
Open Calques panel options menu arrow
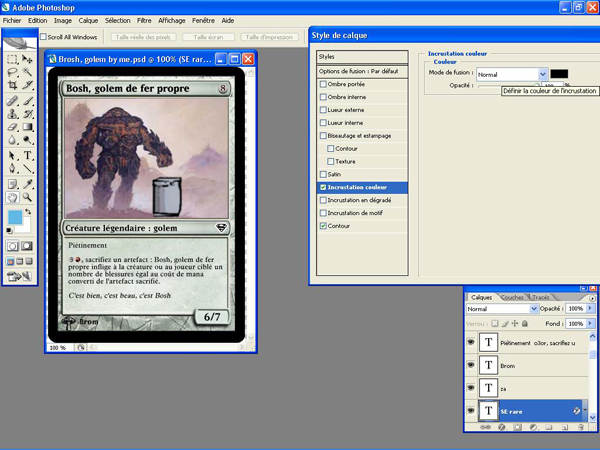click(592, 298)
